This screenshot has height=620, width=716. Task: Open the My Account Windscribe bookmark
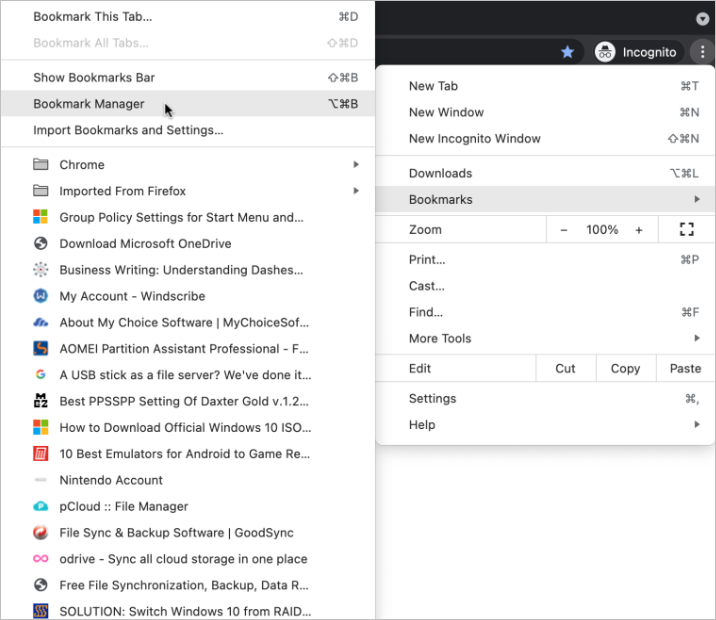pyautogui.click(x=132, y=296)
